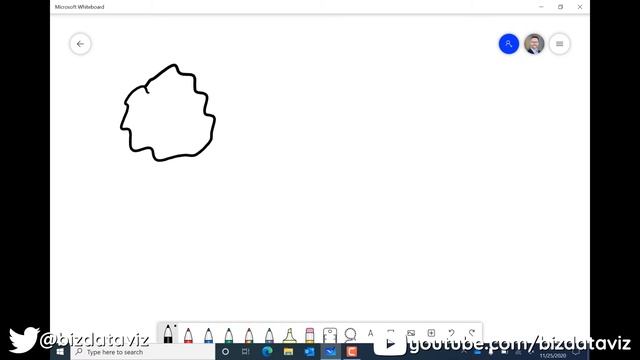The width and height of the screenshot is (640, 360).
Task: Open the blue invite someone button
Action: coord(509,44)
